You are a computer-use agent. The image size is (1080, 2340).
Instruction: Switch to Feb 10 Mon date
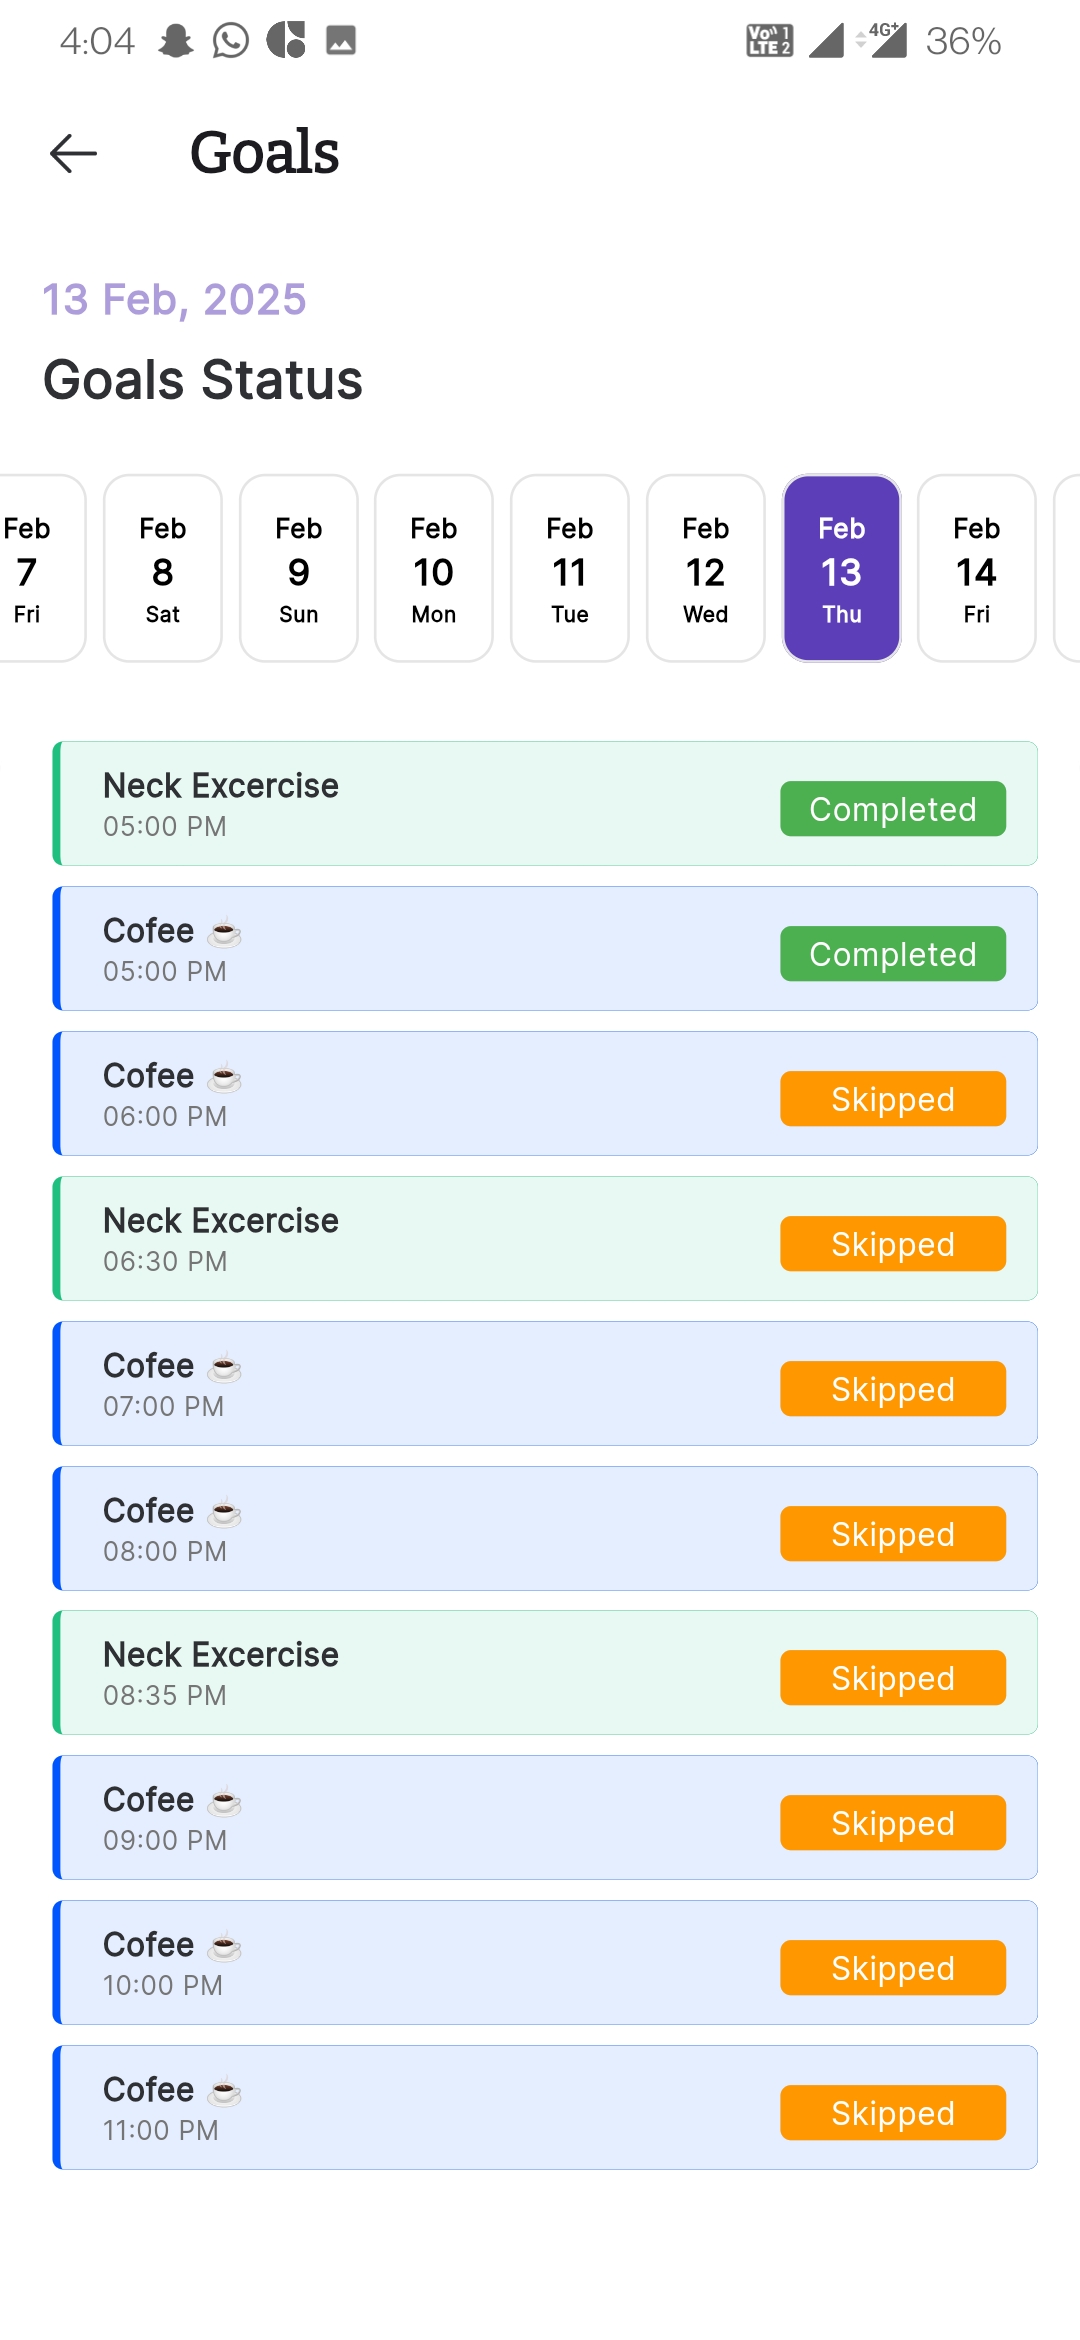pos(434,568)
